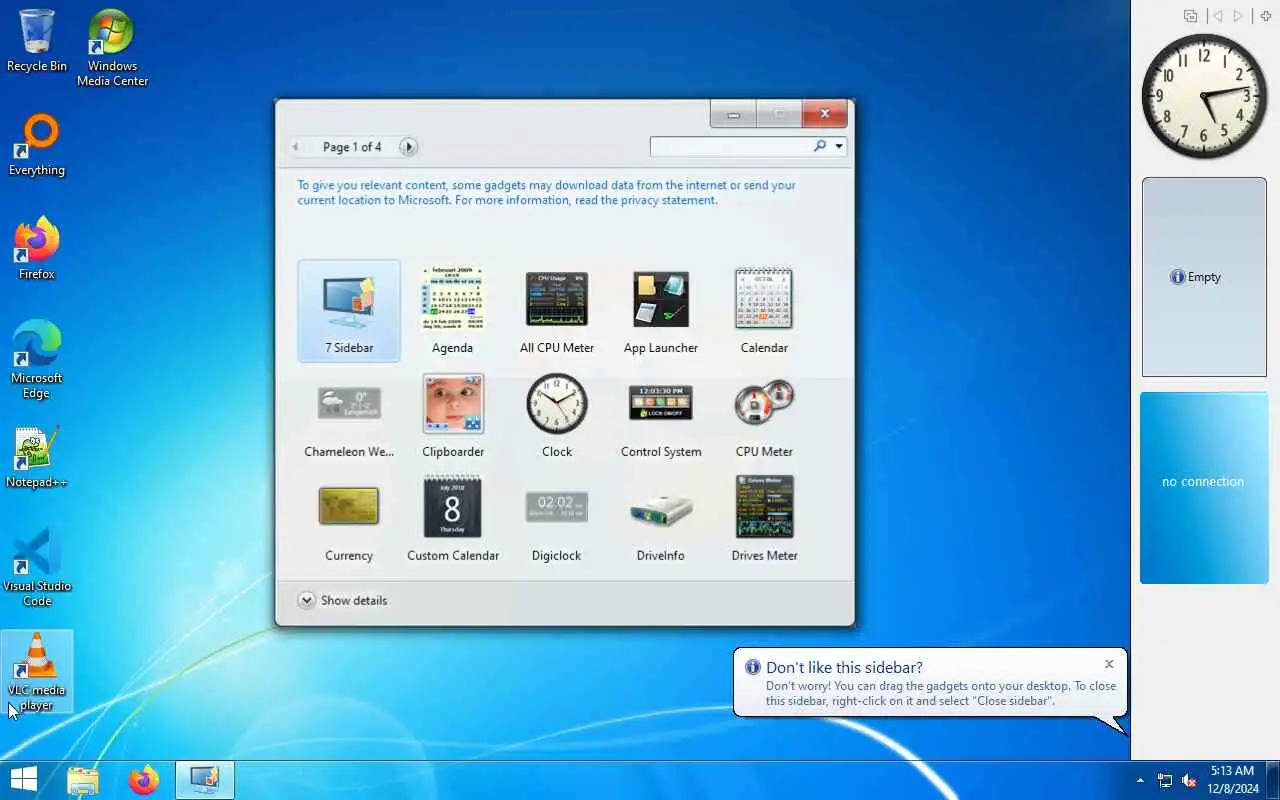Viewport: 1280px width, 800px height.
Task: Click the gadget search field
Action: point(731,146)
